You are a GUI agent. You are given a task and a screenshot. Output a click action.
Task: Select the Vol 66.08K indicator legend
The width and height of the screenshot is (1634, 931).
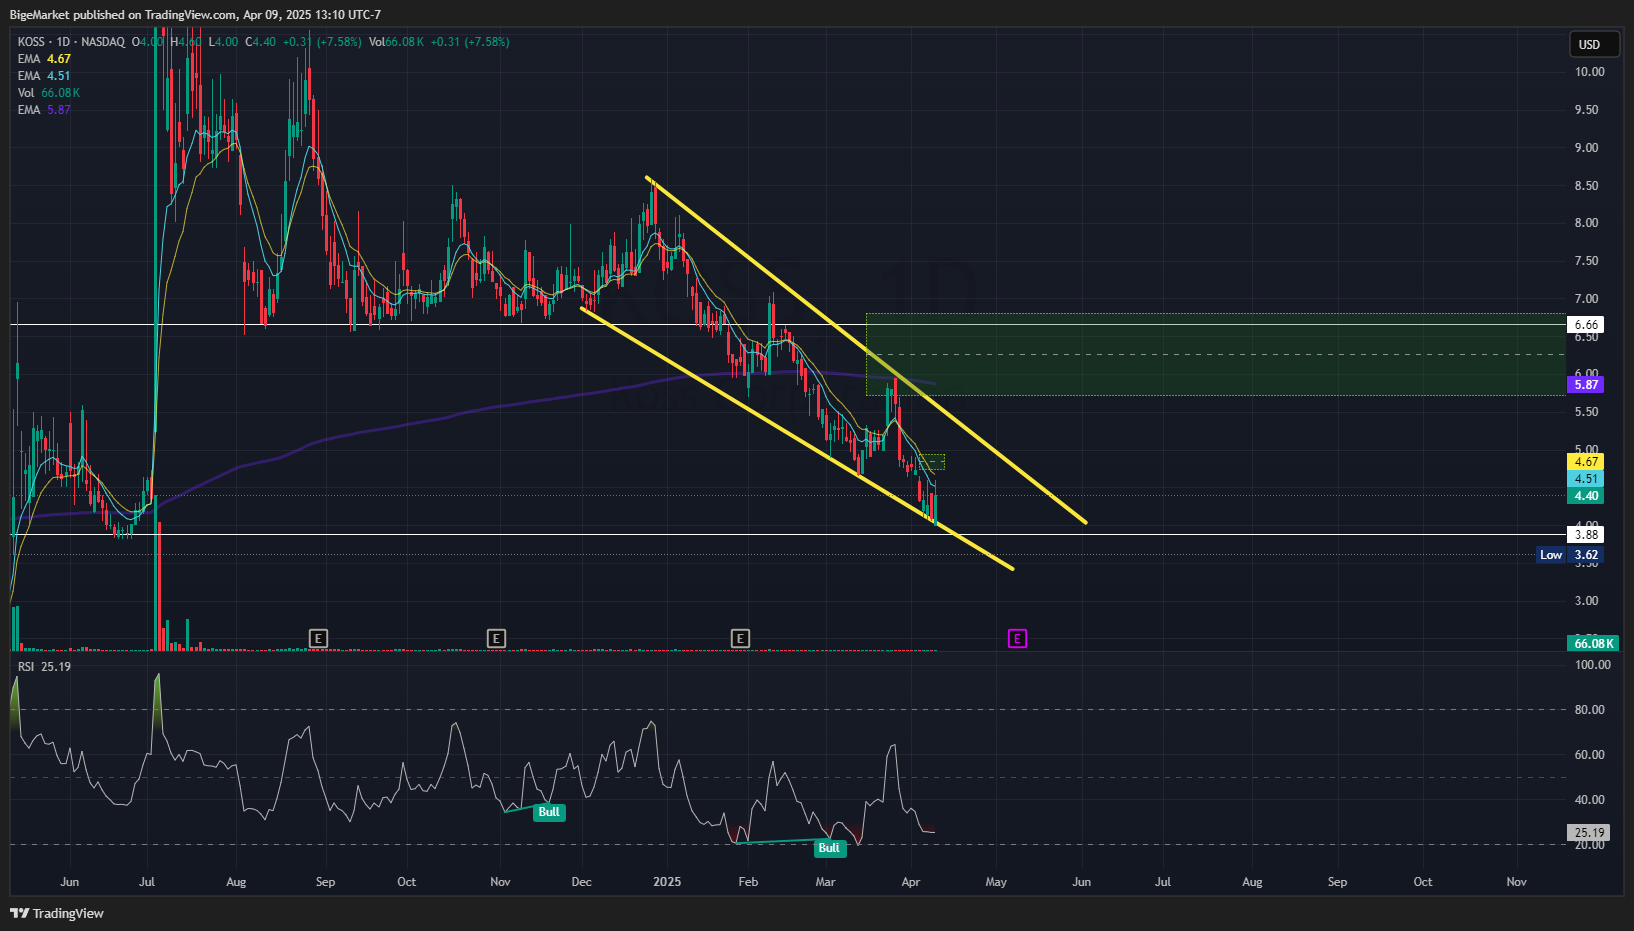click(x=48, y=93)
